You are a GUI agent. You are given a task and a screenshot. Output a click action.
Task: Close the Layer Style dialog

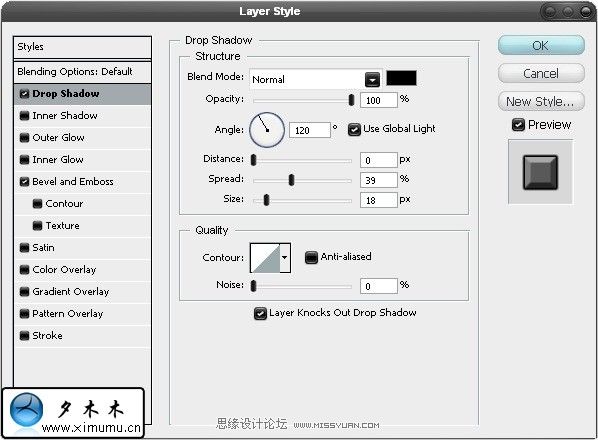click(586, 12)
